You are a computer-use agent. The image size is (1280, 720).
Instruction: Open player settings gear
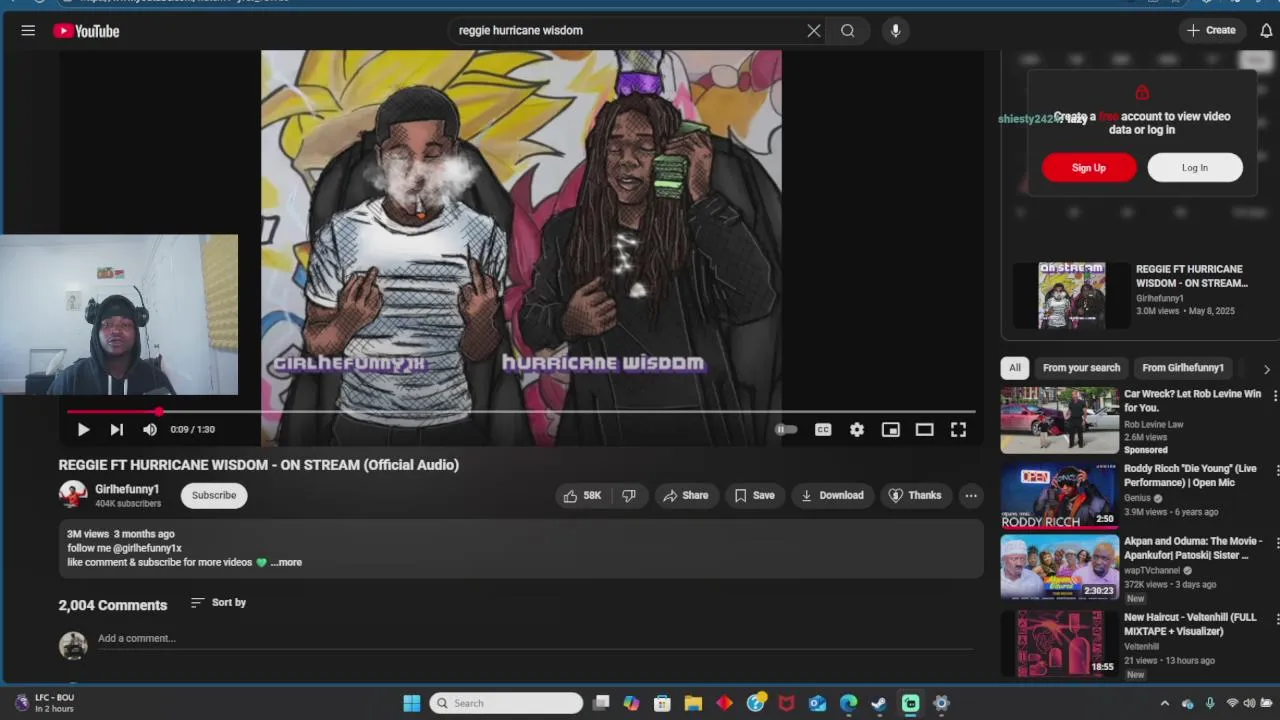point(857,430)
